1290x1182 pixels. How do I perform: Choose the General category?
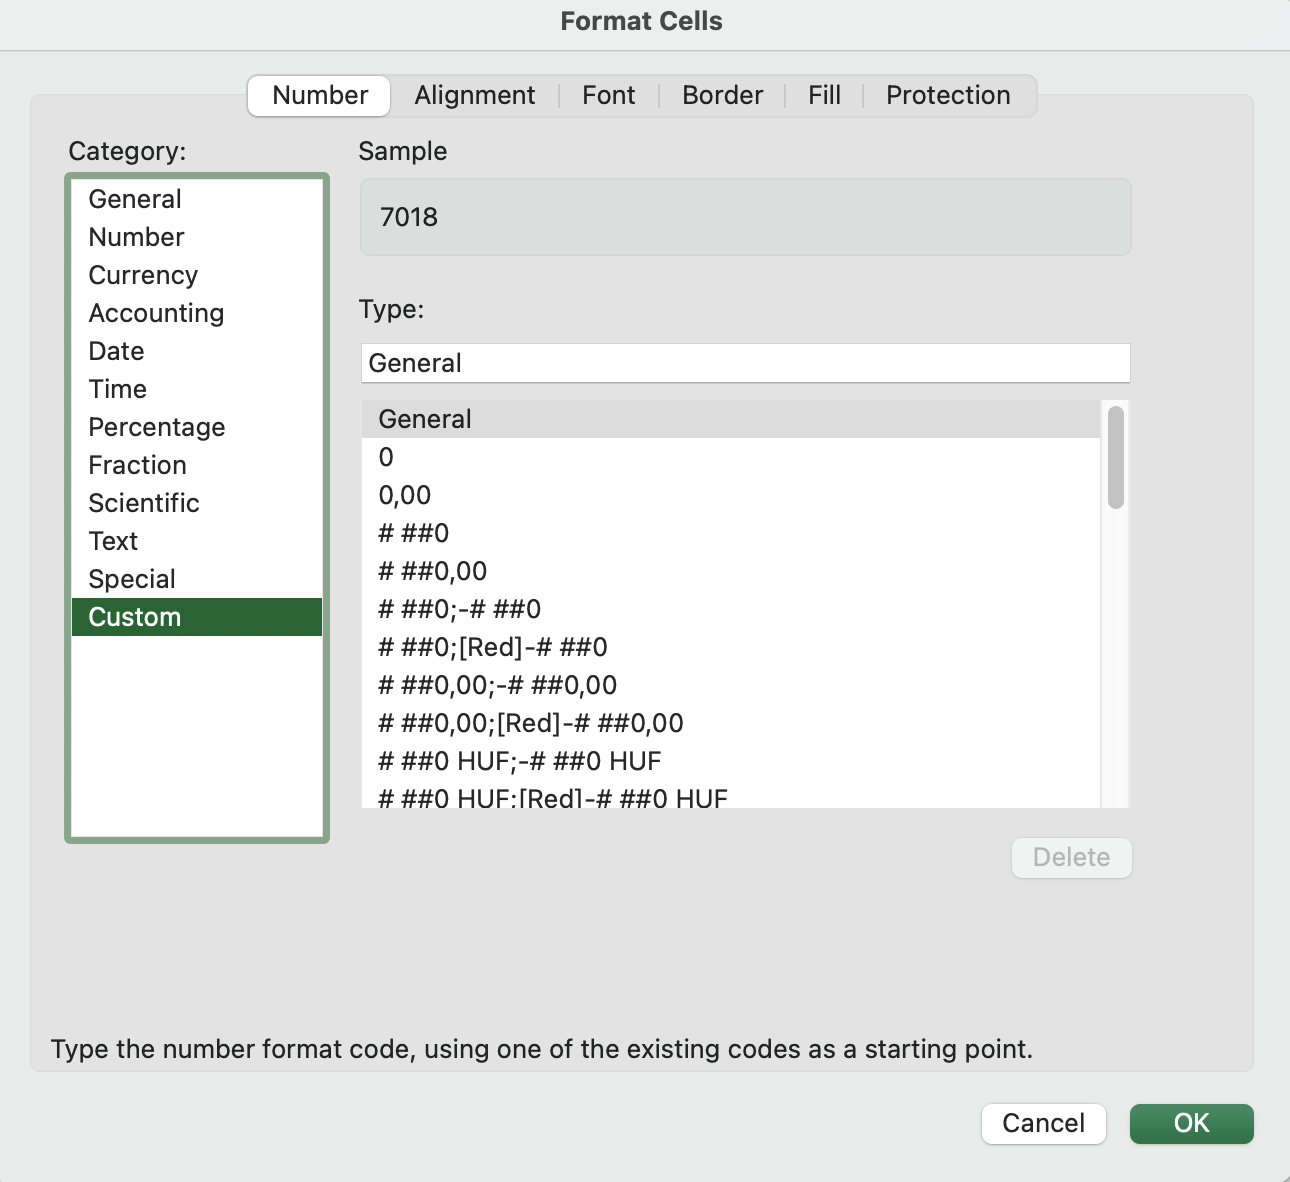click(135, 199)
